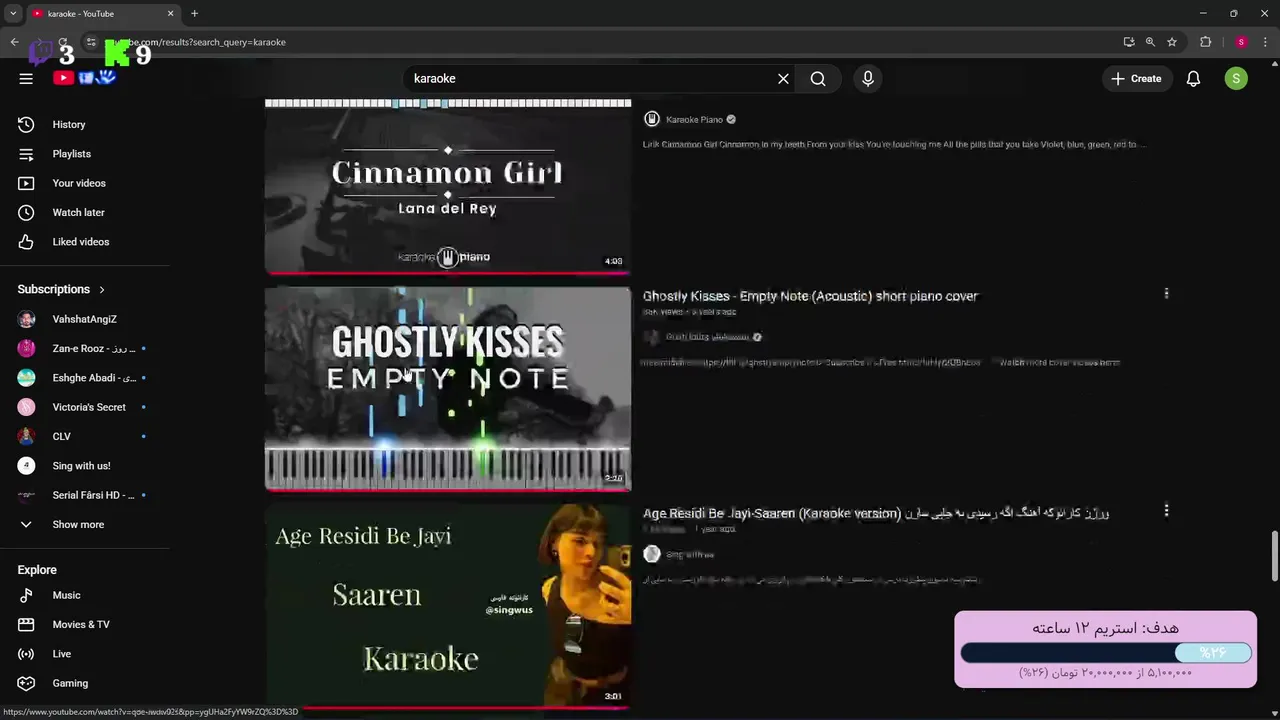Open the browser extensions puzzle icon
This screenshot has height=720, width=1280.
click(x=1205, y=42)
